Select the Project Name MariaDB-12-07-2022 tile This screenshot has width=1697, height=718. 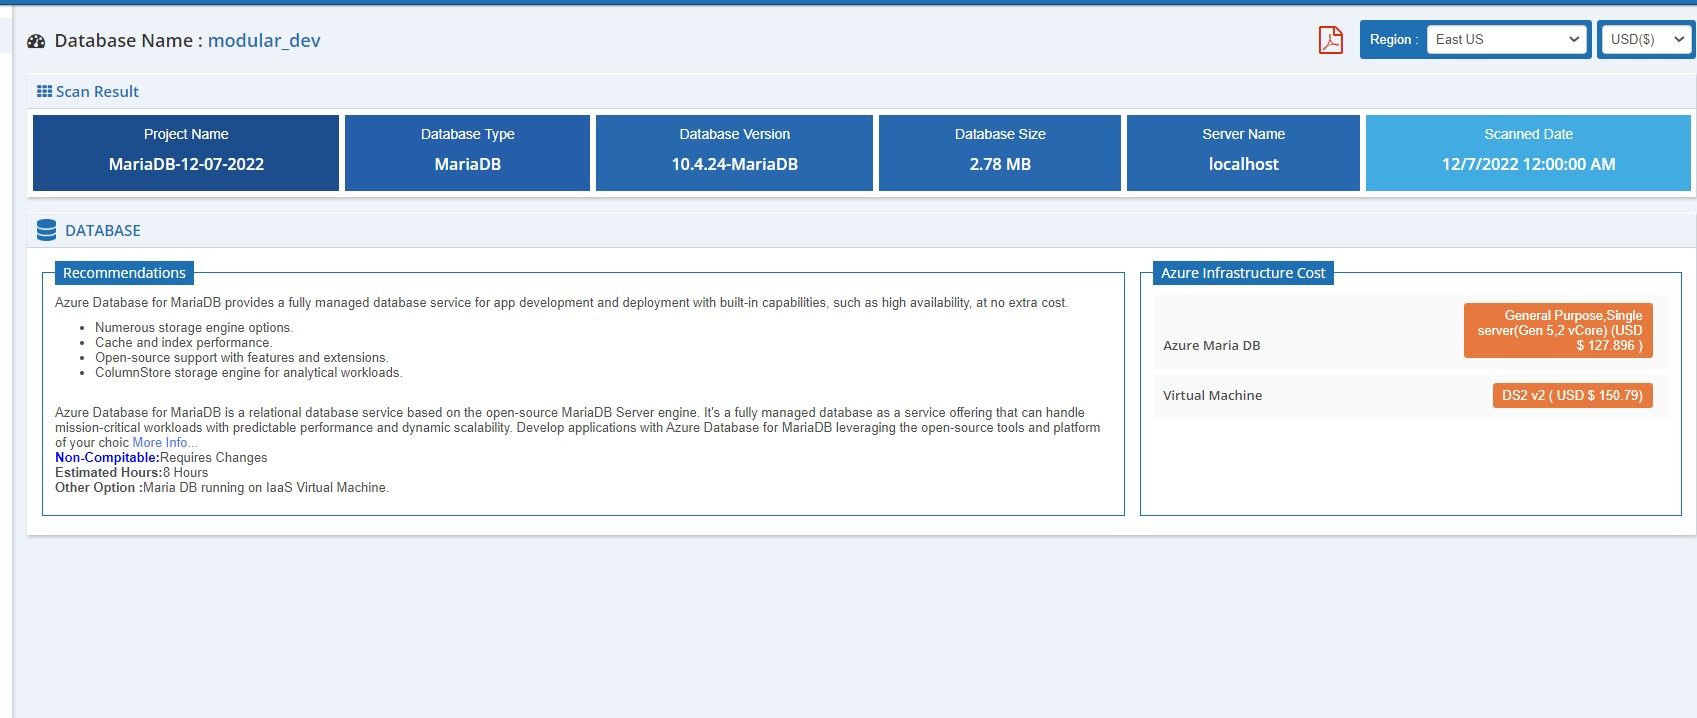point(186,152)
